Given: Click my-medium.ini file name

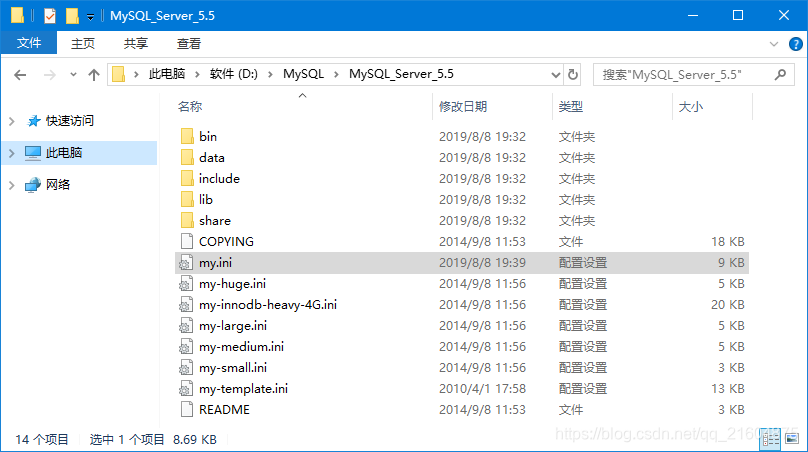Looking at the screenshot, I should coord(241,347).
